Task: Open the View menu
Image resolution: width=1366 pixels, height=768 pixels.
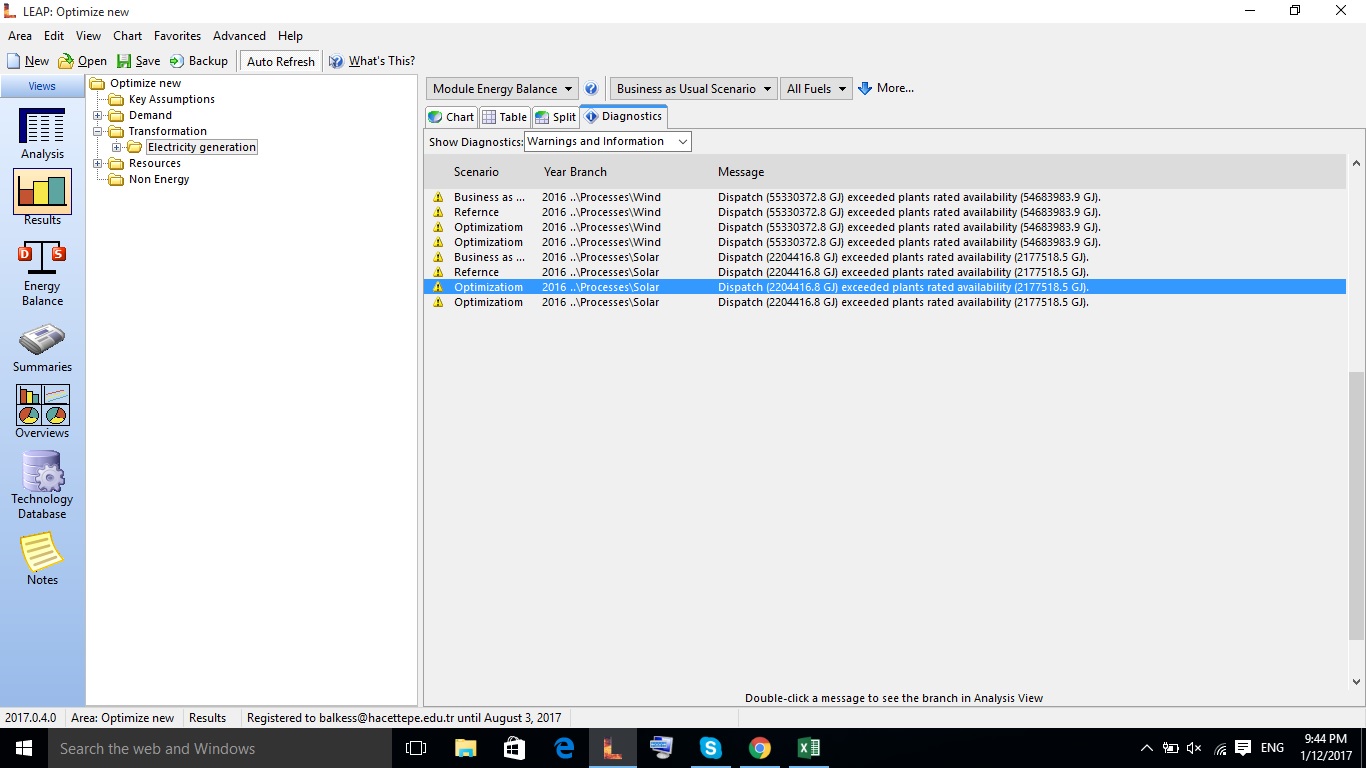Action: coord(88,36)
